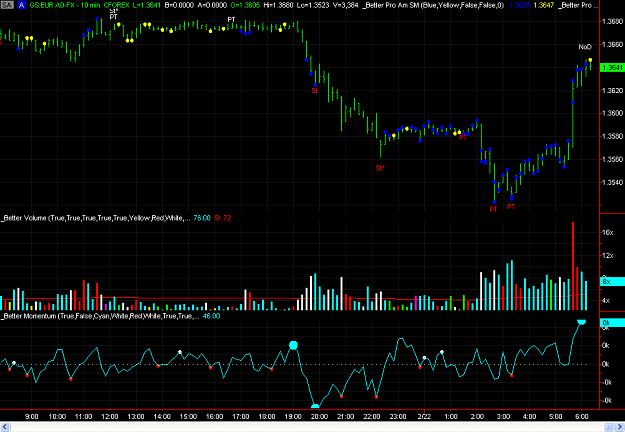Click the cyan 76.00 volume value
This screenshot has height=432, width=625.
point(202,218)
